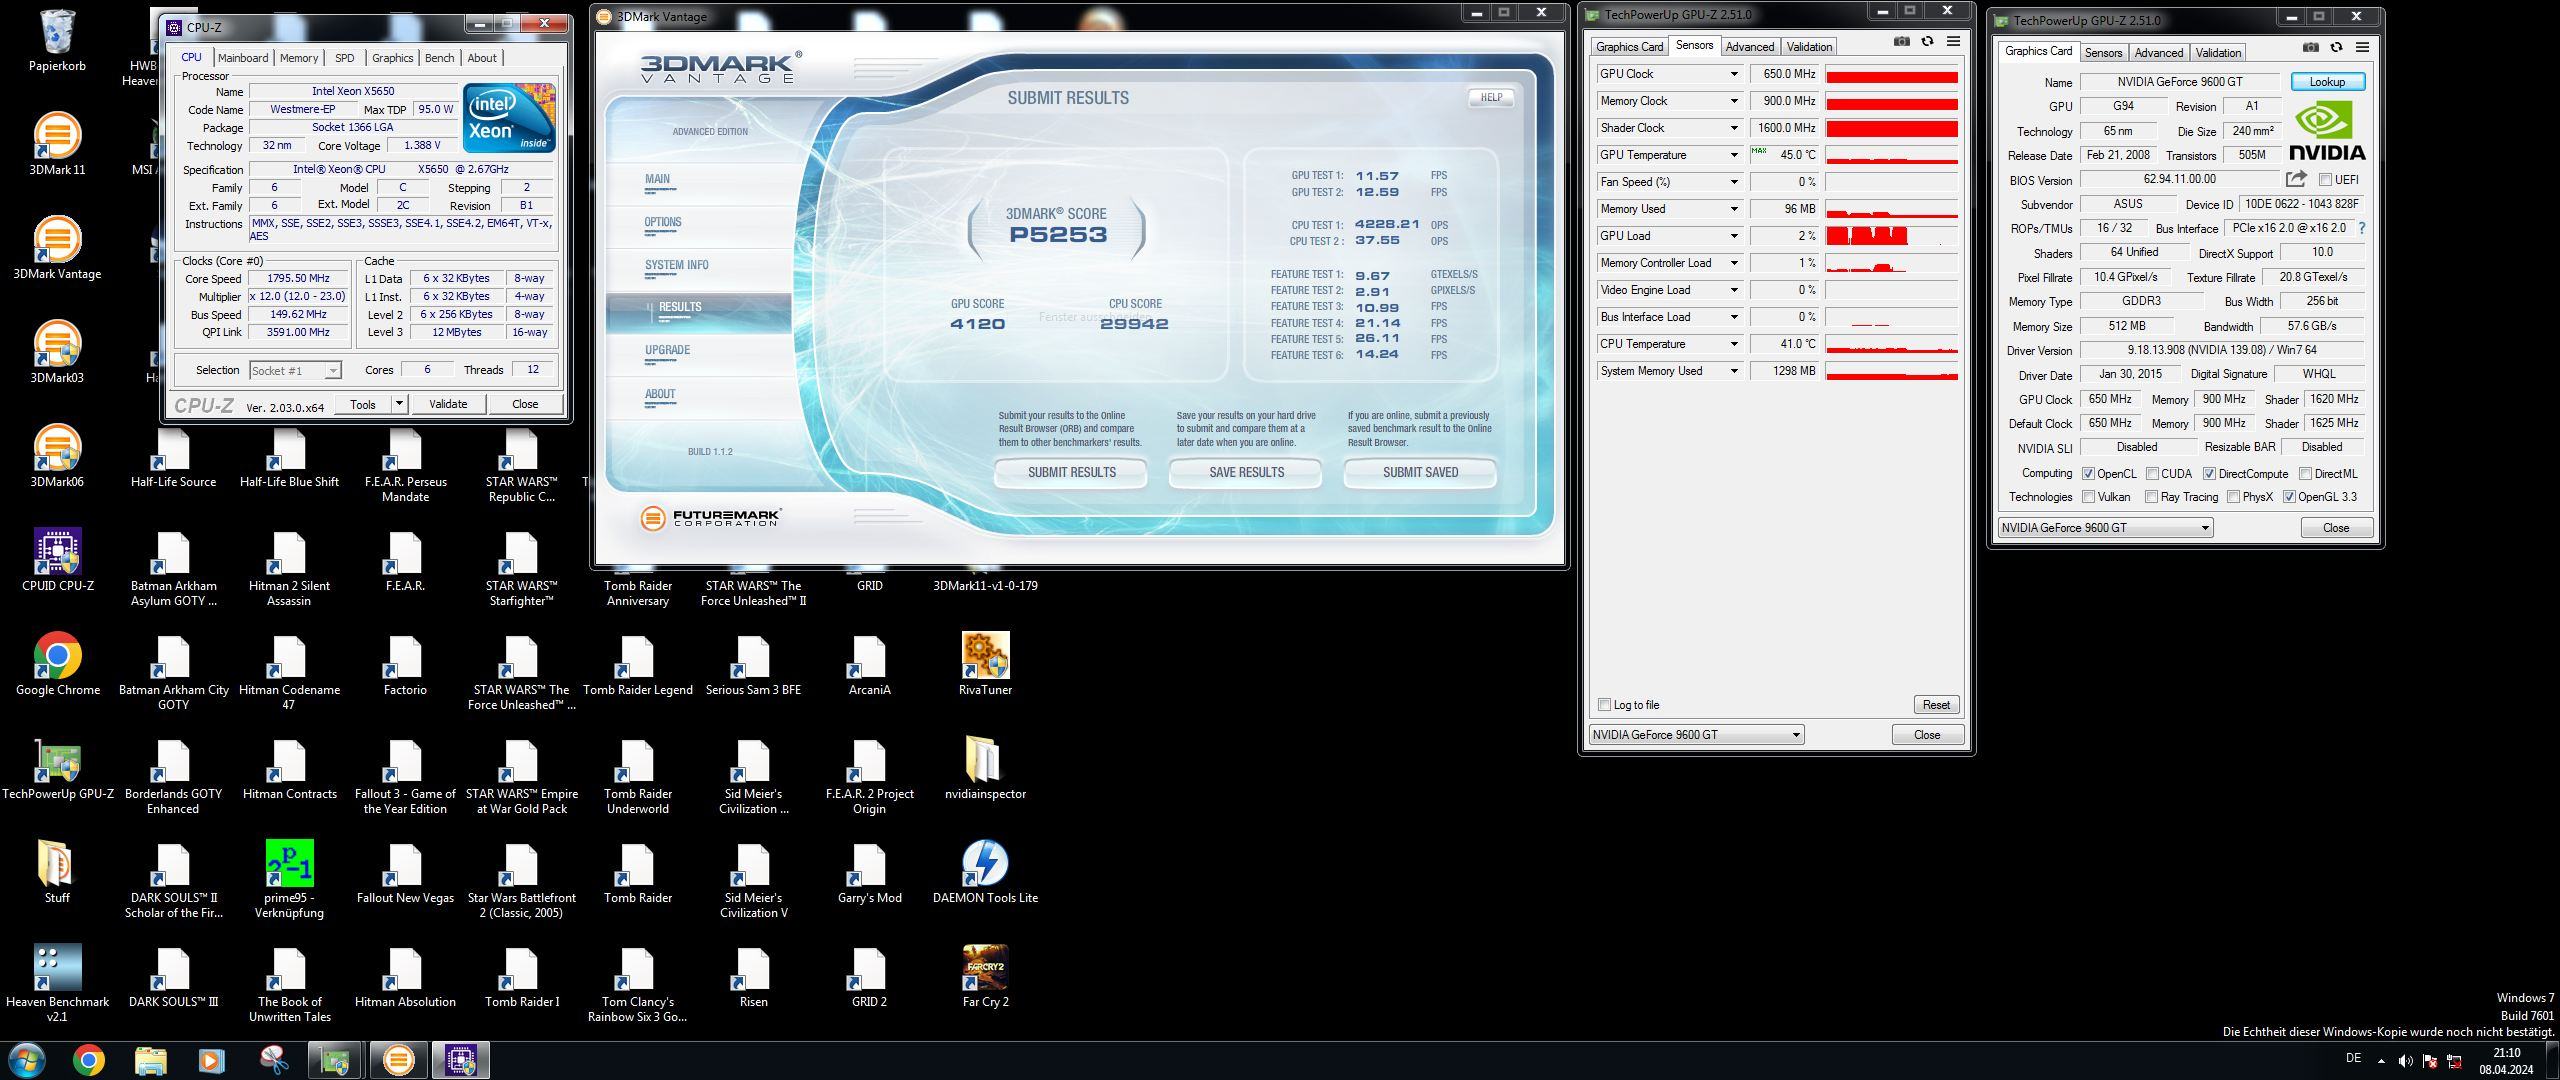Open the OPTIONS menu in 3DMark Vantage
Viewport: 2560px width, 1080px height.
(x=663, y=222)
